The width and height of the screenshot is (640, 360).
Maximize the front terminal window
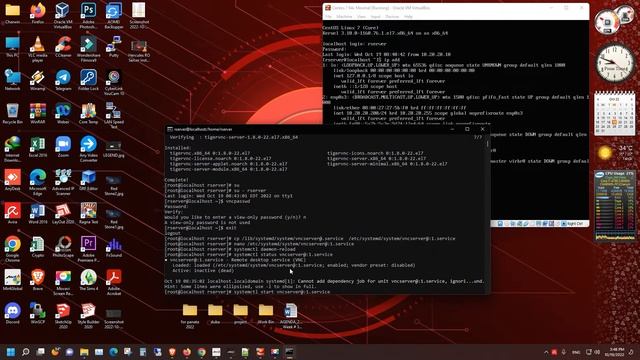point(467,129)
